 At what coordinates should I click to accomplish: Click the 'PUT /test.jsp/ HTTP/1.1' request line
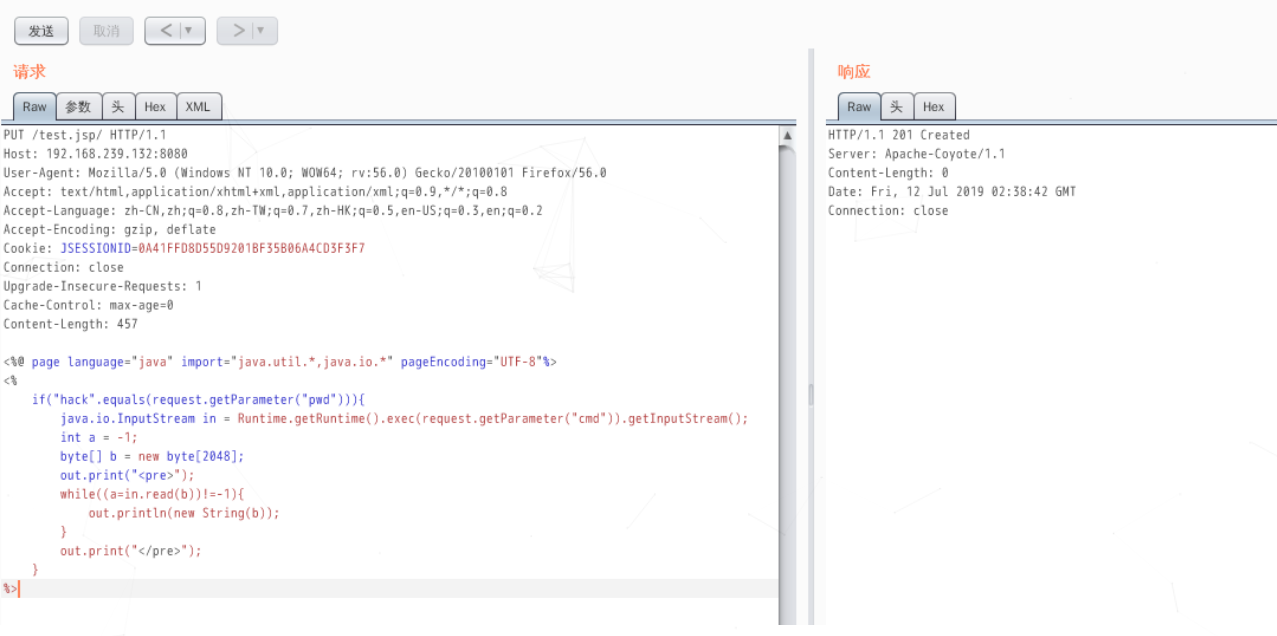[85, 135]
